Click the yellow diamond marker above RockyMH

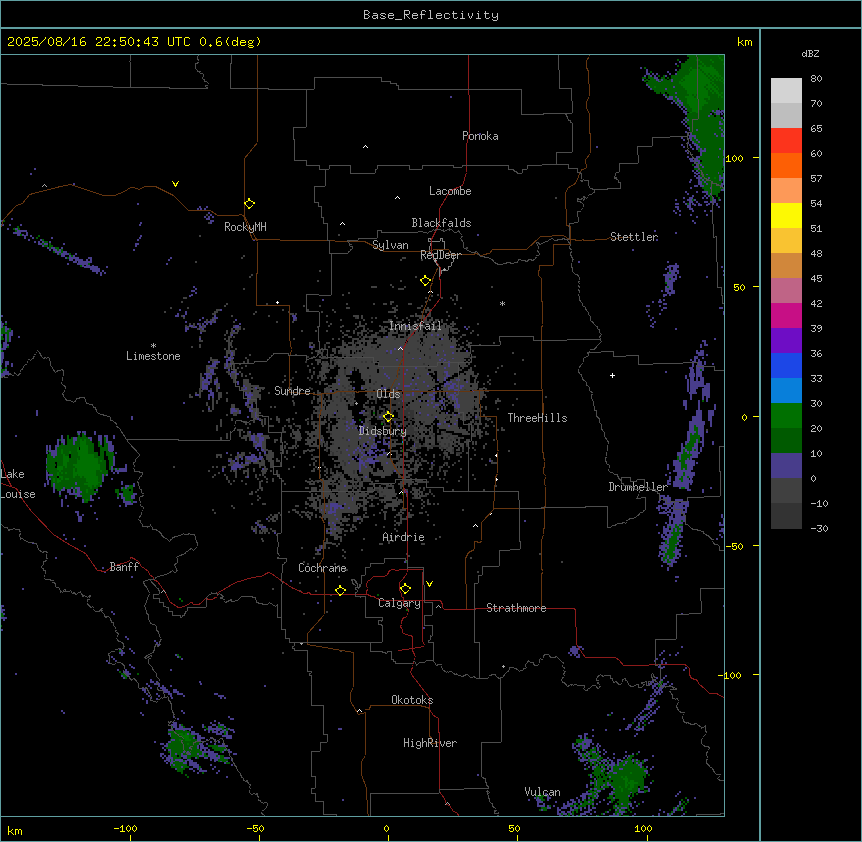click(x=250, y=203)
